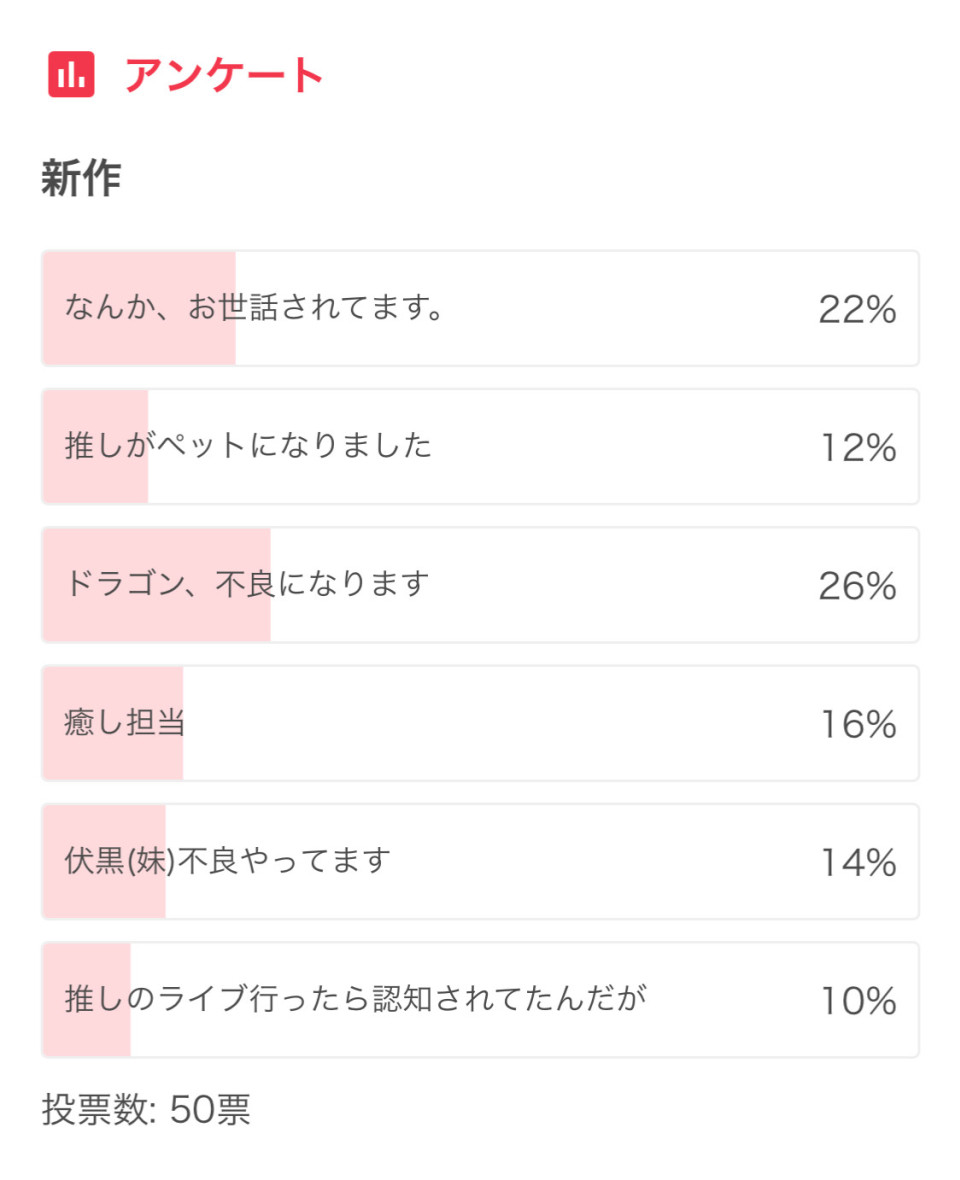The image size is (960, 1180).
Task: Choose option 推しがペットになりました
Action: (480, 446)
